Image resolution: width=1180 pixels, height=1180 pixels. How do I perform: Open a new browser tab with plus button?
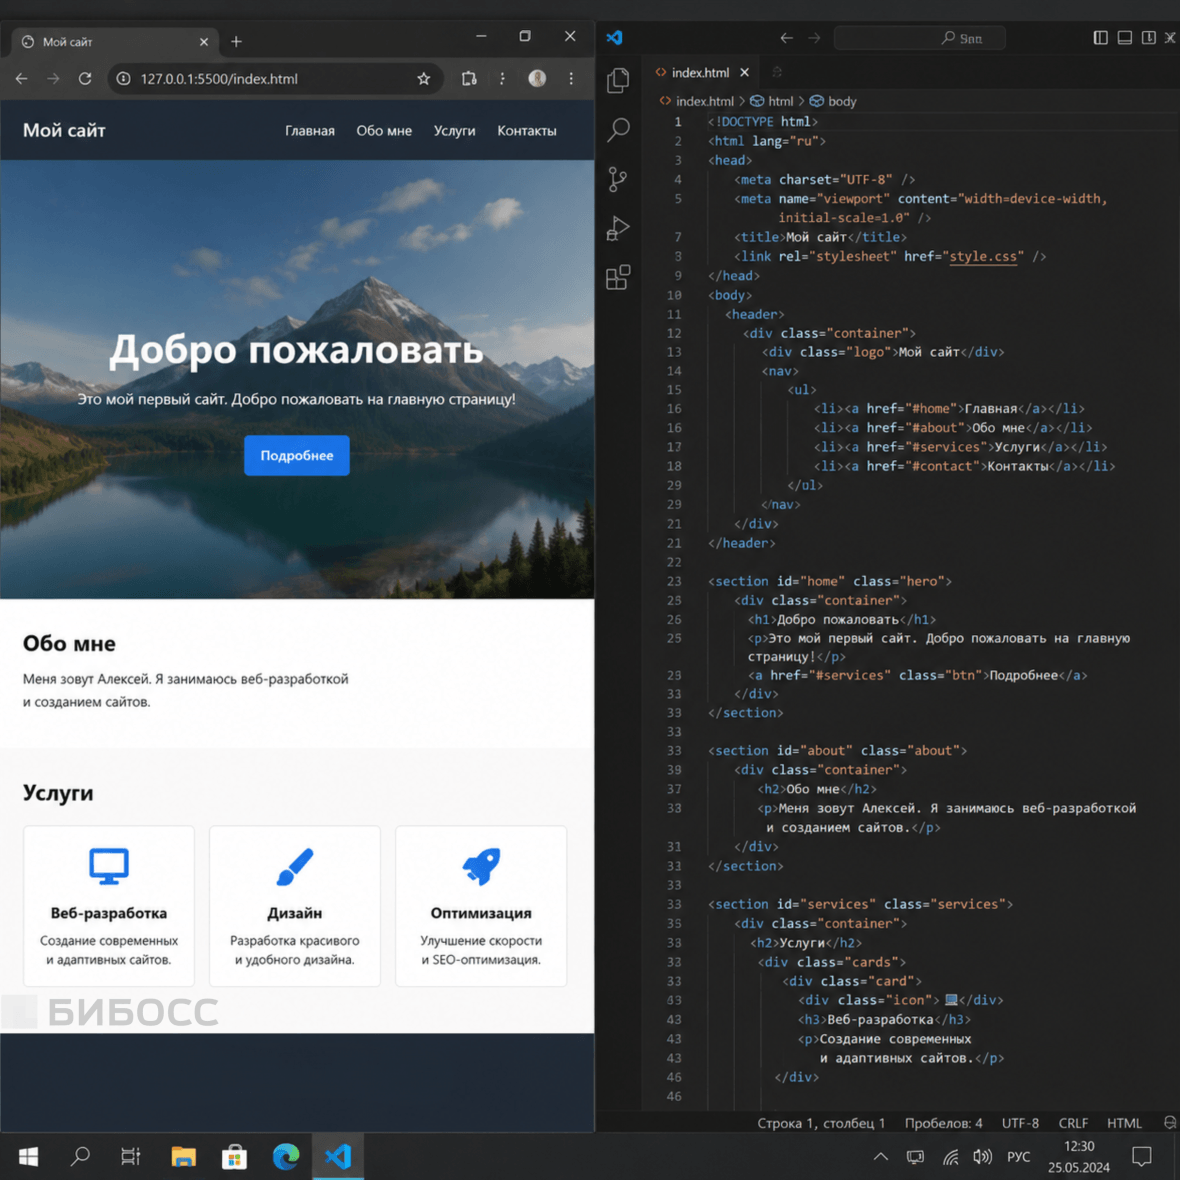click(236, 41)
